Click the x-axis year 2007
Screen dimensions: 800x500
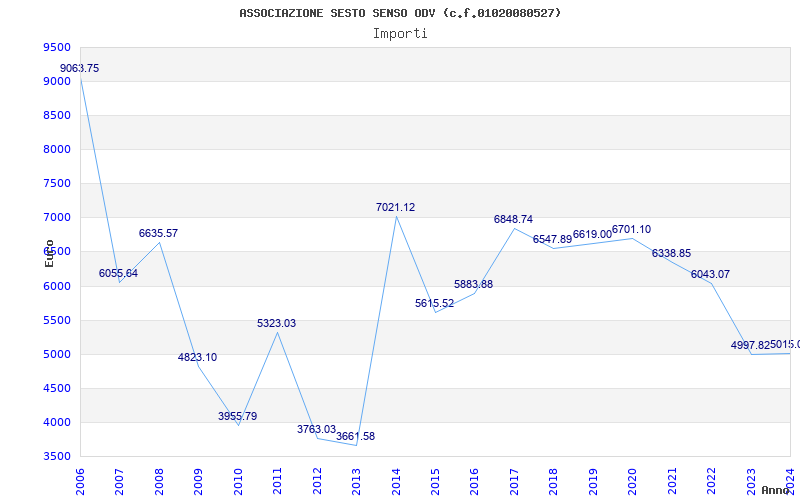click(119, 482)
